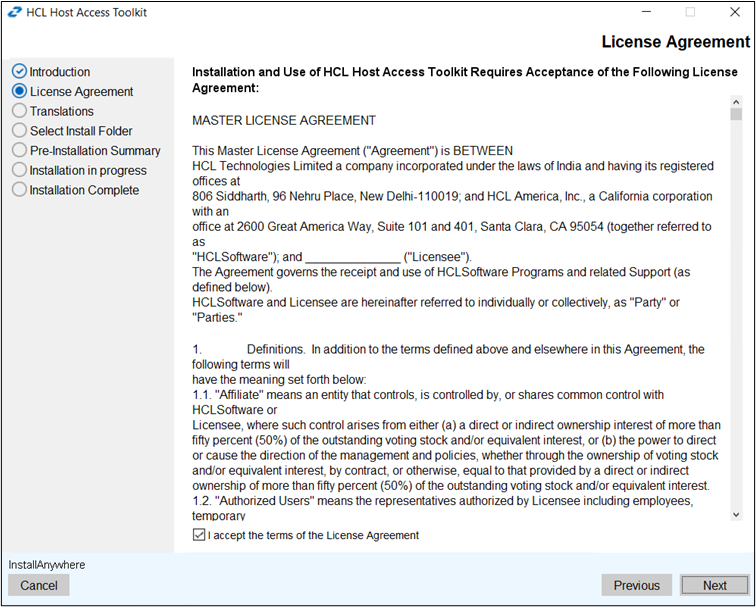The height and width of the screenshot is (607, 756).
Task: Click the Select Install Folder step circle
Action: click(19, 131)
